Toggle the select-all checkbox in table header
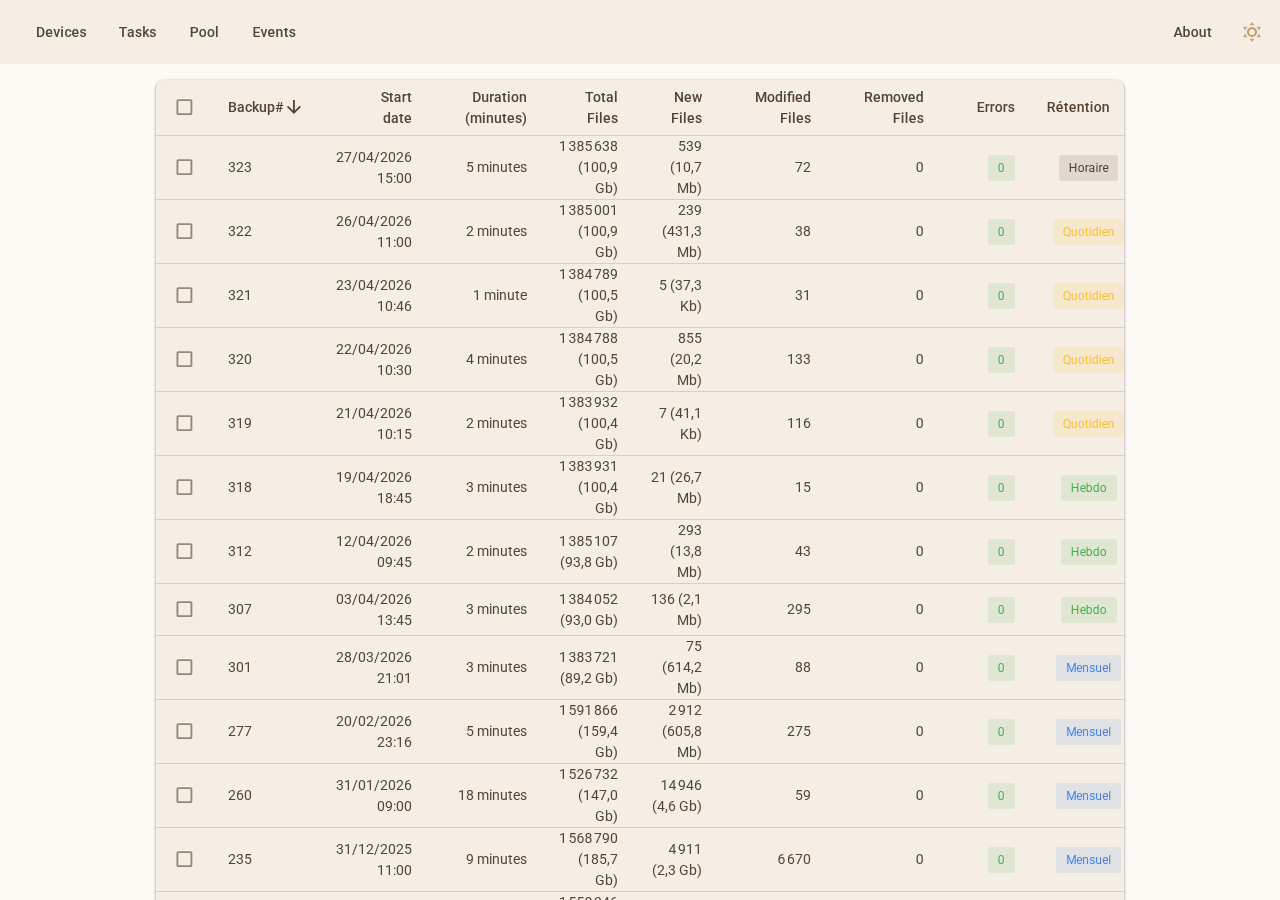Viewport: 1280px width, 900px height. point(184,107)
